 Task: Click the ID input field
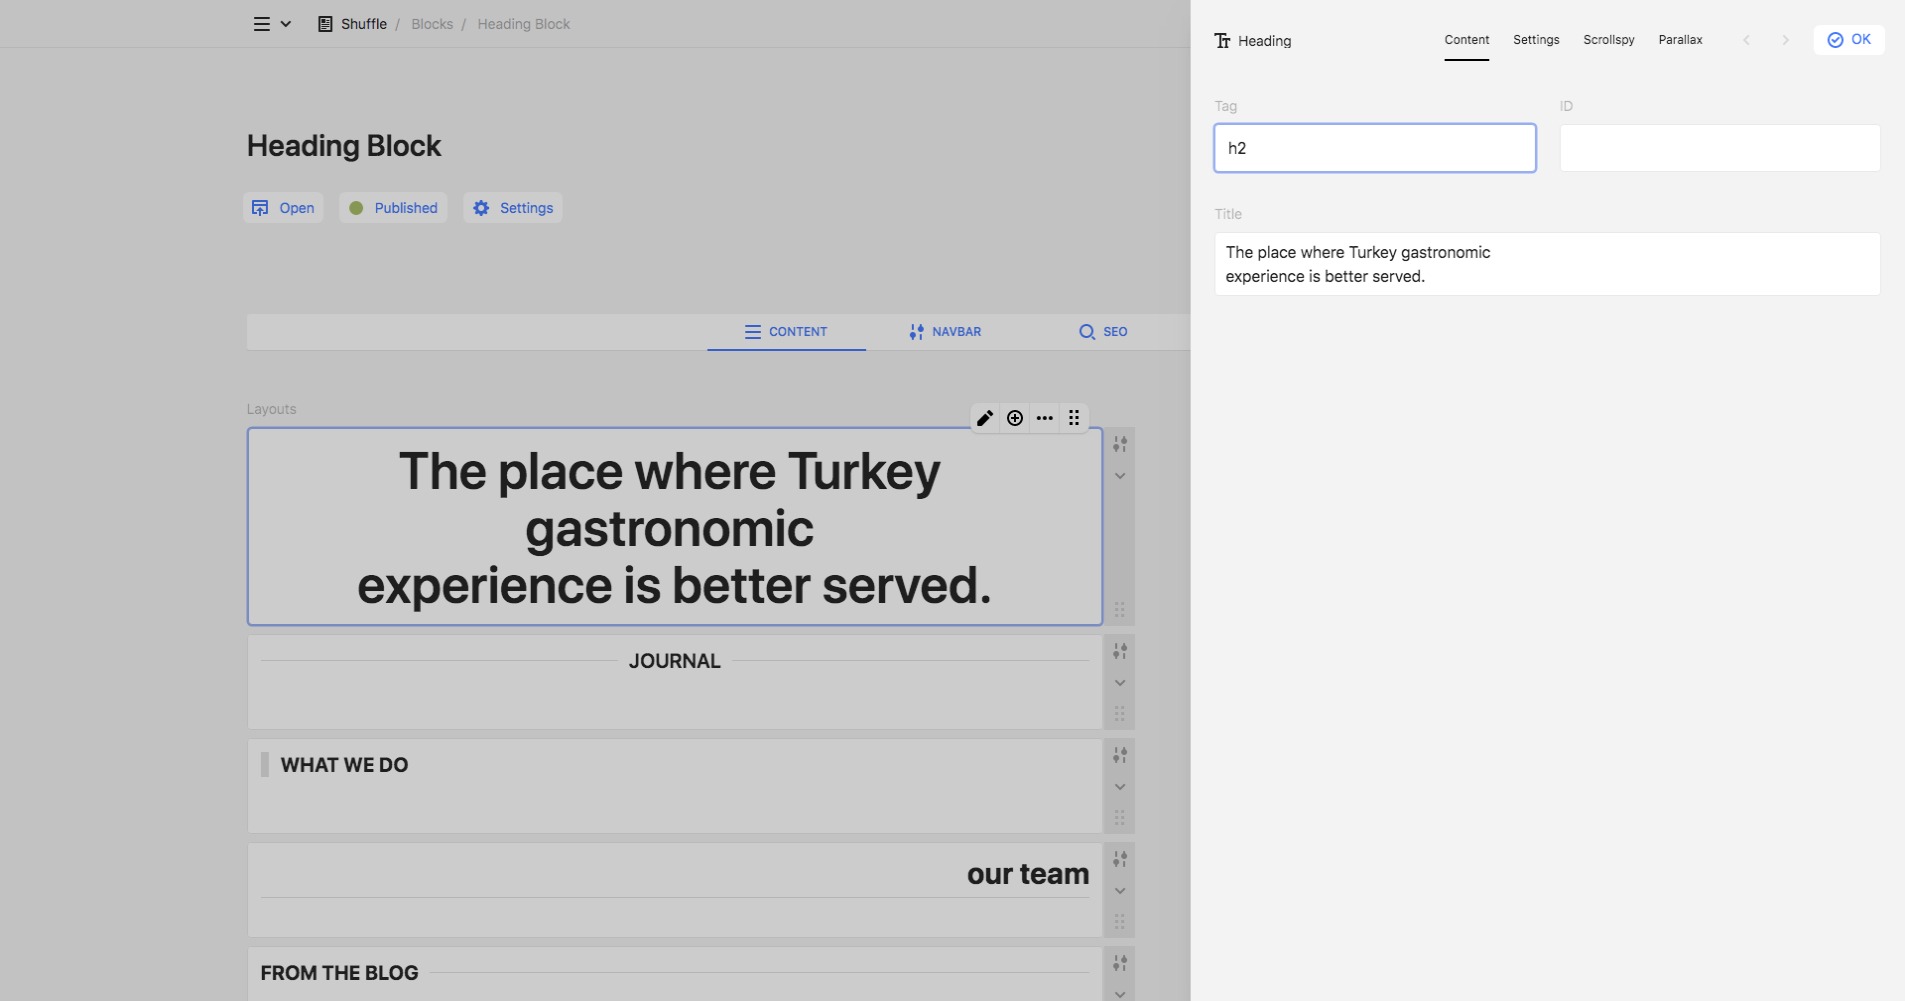tap(1719, 148)
